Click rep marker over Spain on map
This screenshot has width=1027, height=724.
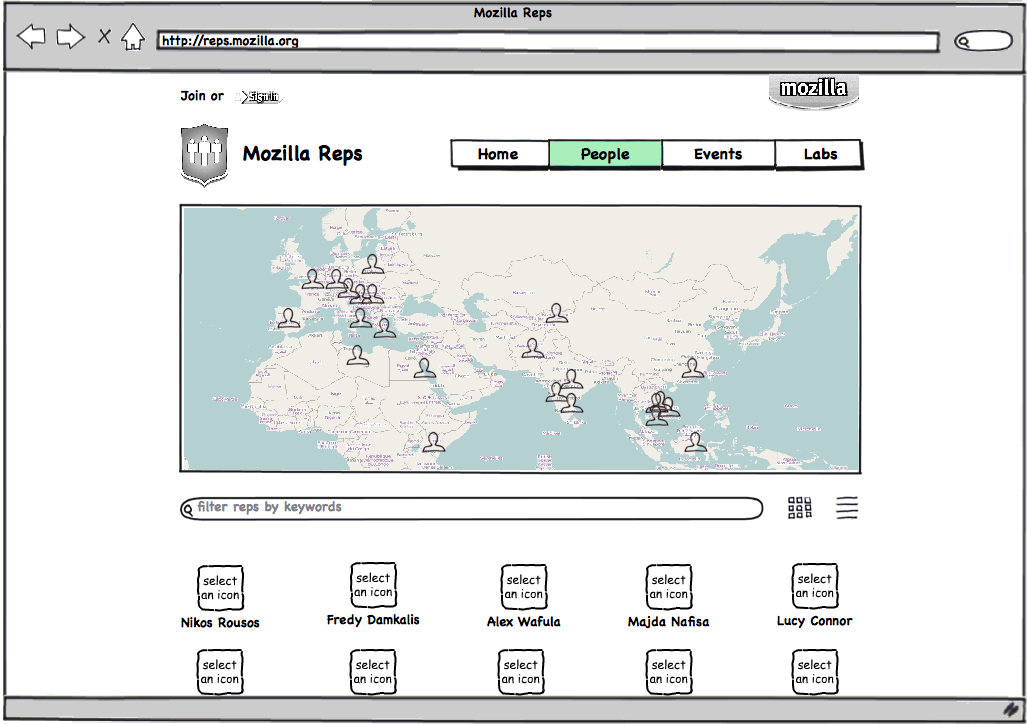pos(288,318)
